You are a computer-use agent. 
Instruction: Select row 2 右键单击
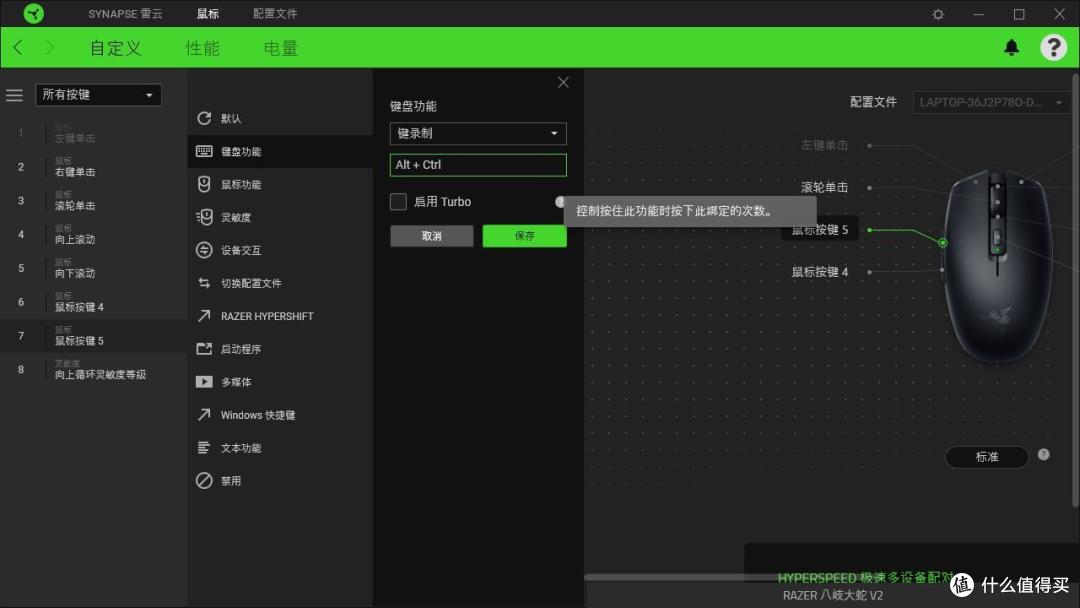coord(94,167)
